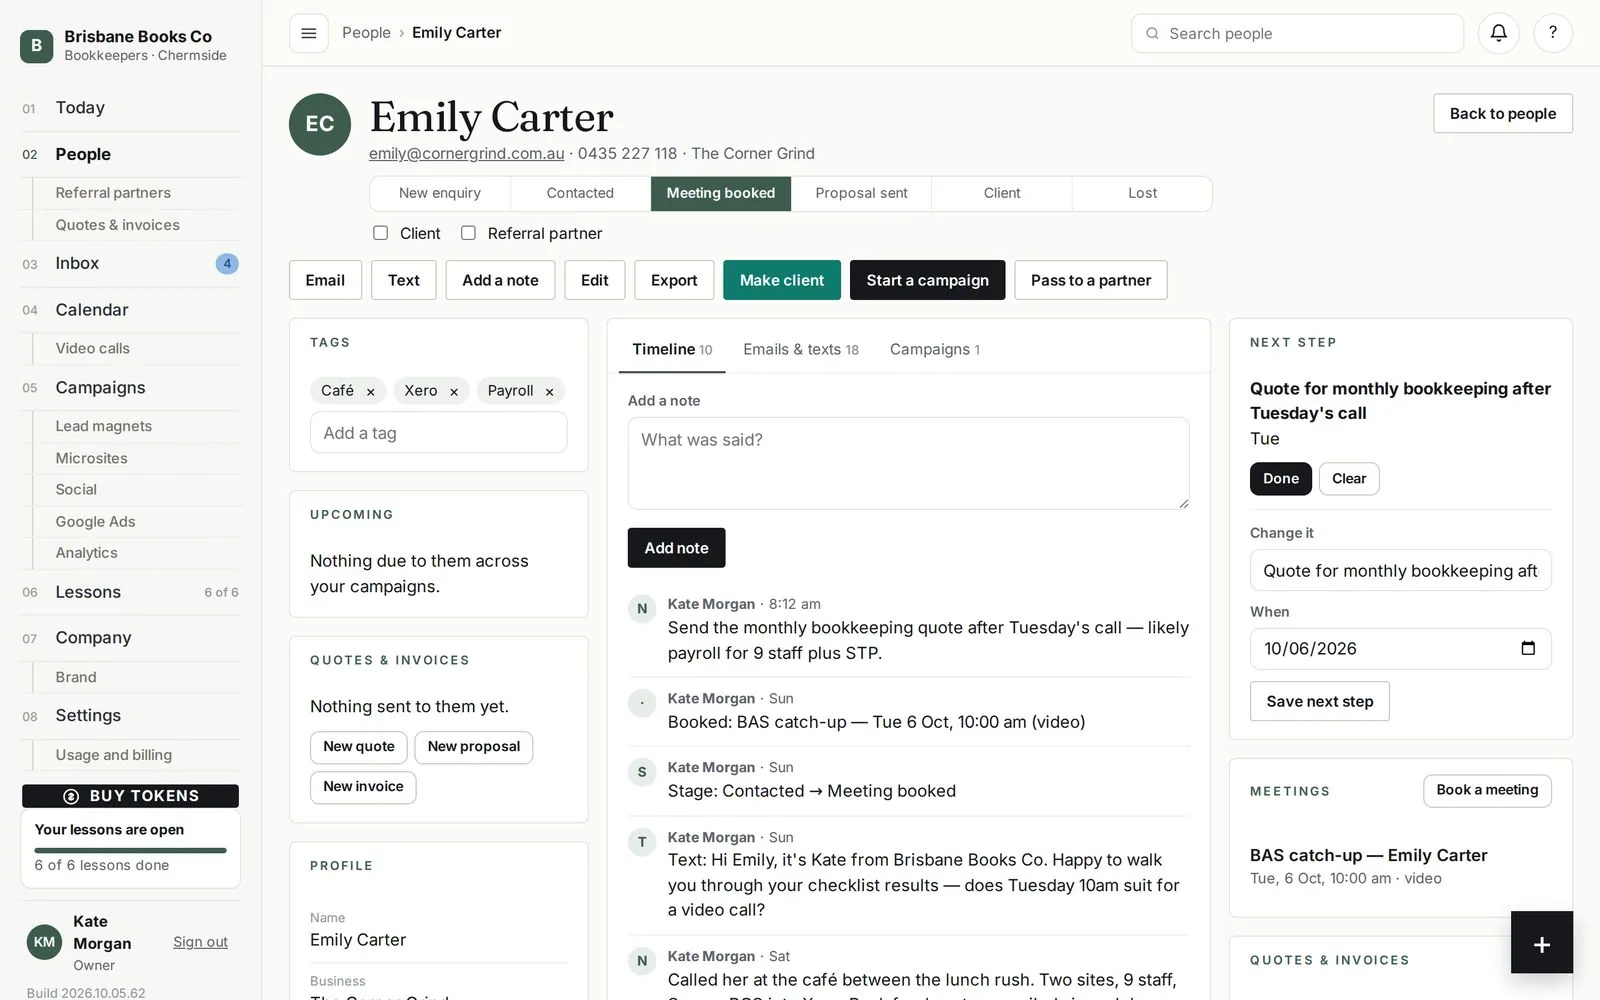Click Make client button

point(782,280)
